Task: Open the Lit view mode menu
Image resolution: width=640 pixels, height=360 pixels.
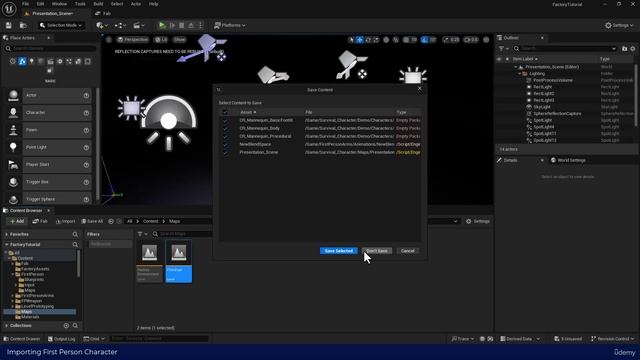Action: 161,40
